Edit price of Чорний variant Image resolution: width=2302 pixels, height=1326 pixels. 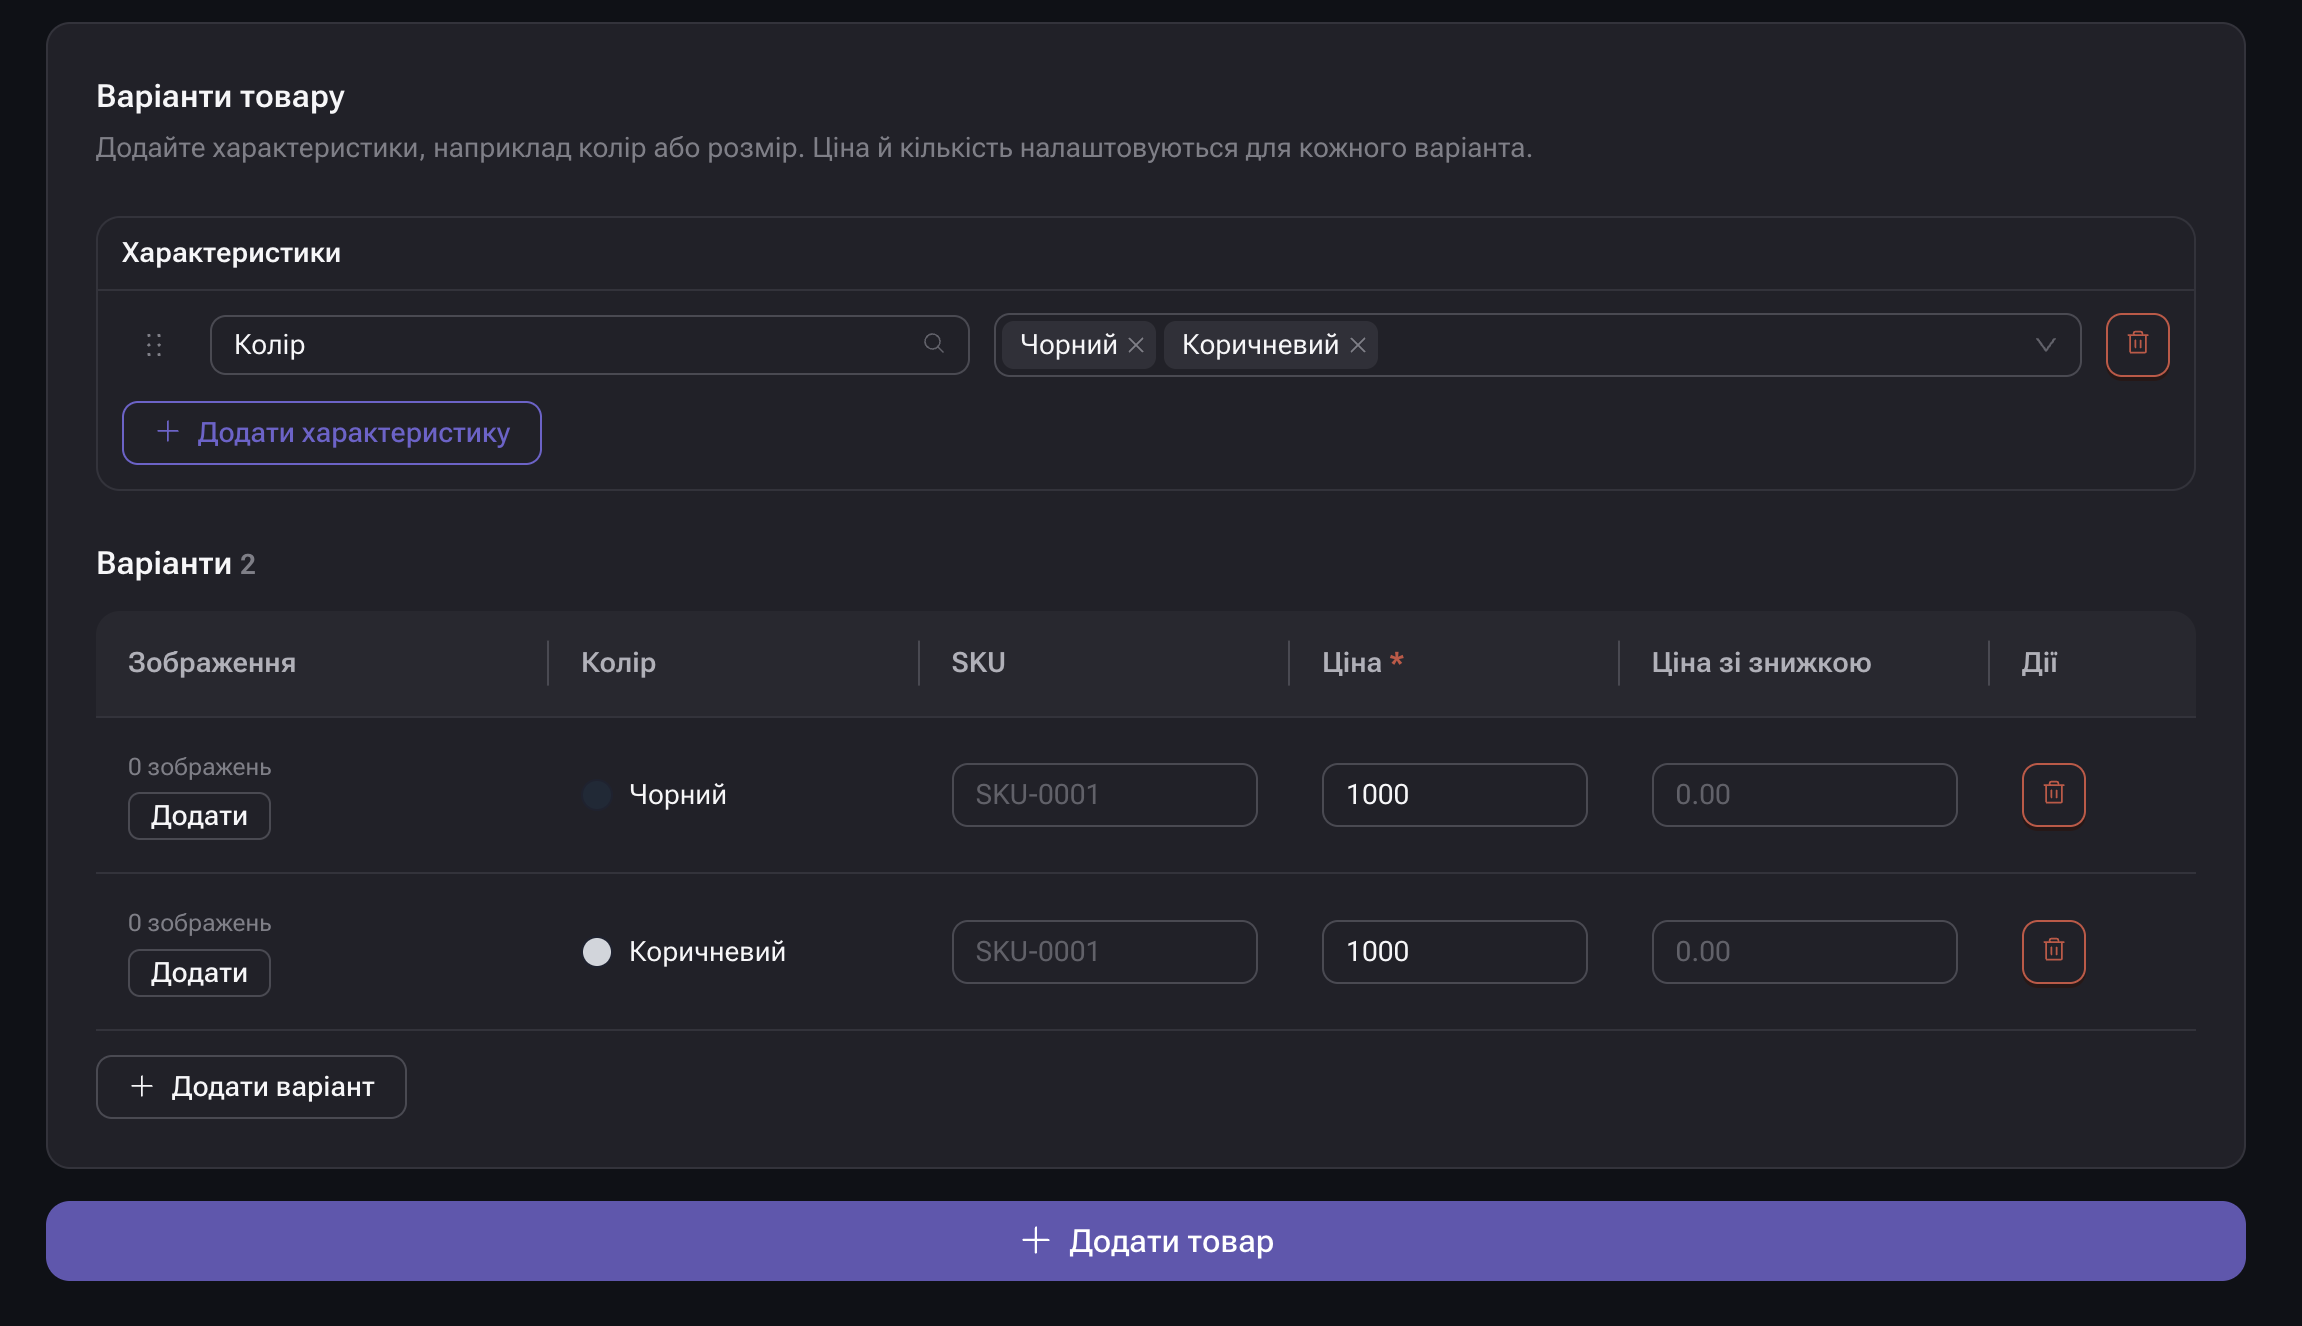[1454, 795]
